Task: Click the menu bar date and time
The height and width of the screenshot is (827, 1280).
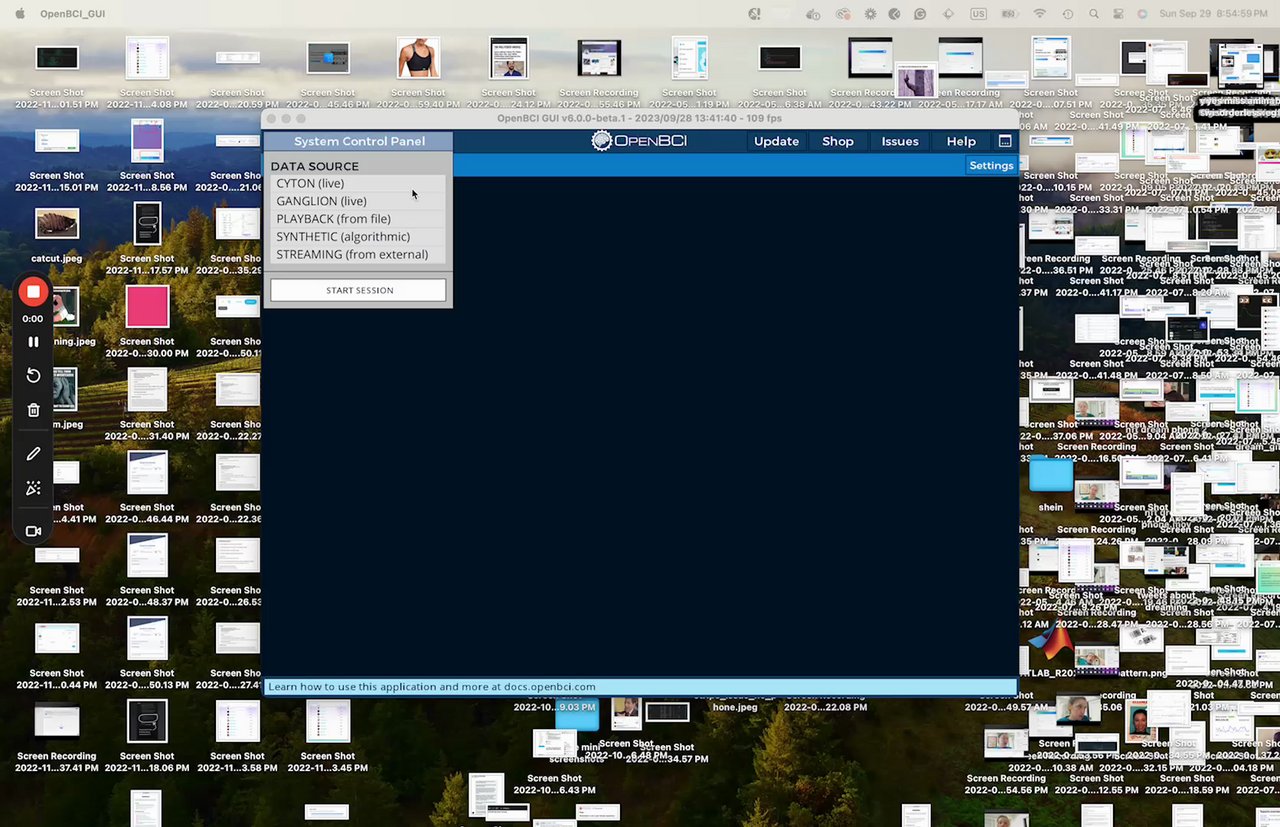Action: [1212, 14]
